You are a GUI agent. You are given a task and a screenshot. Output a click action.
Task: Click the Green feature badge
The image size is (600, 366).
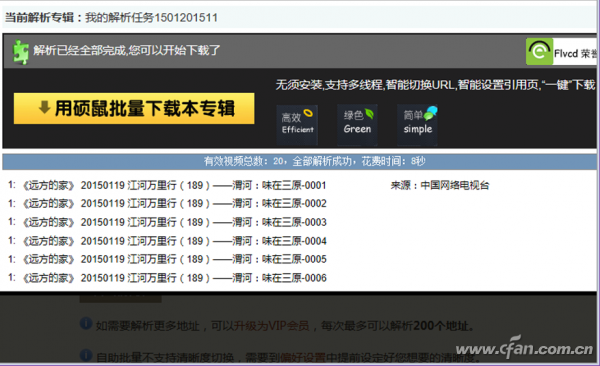tap(357, 124)
